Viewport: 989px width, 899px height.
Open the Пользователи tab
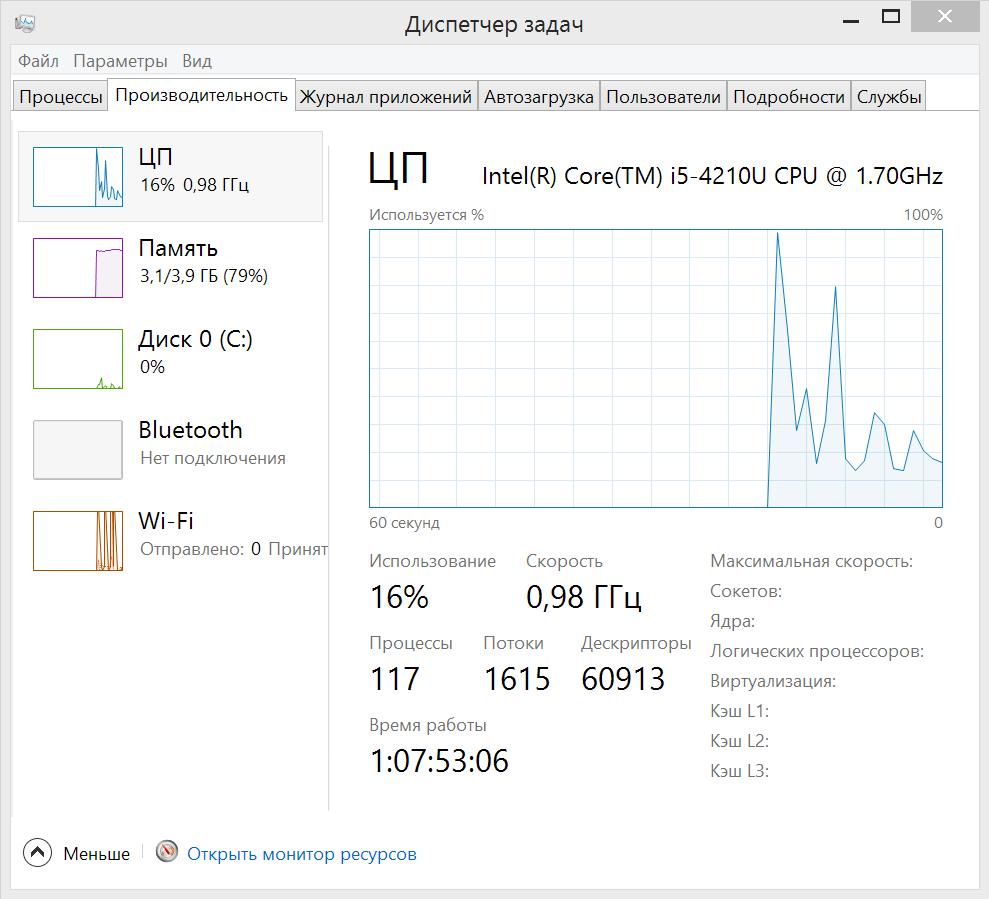coord(663,97)
